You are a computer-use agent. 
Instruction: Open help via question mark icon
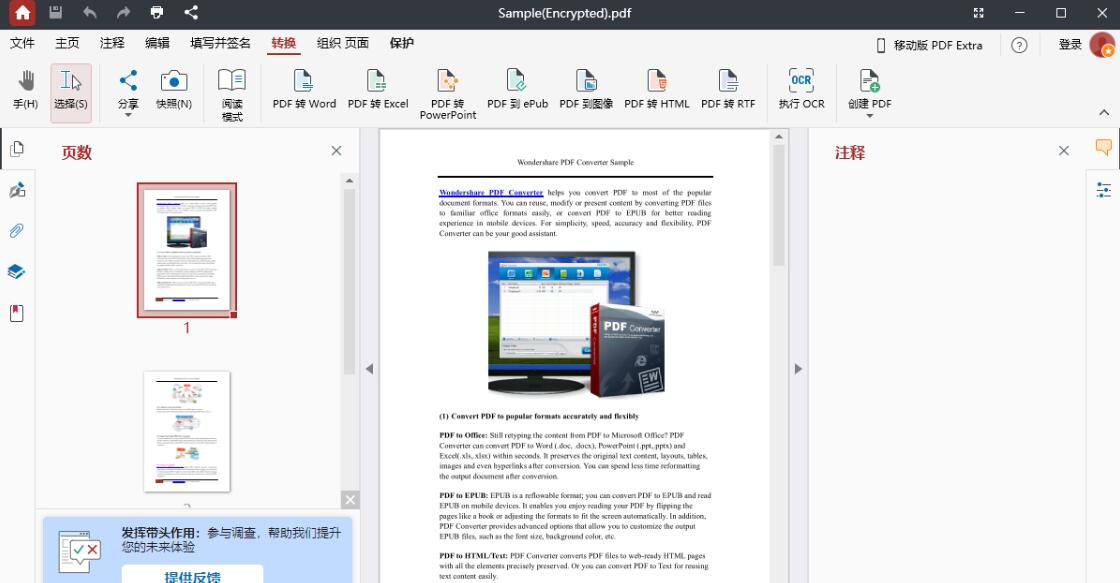point(1019,45)
